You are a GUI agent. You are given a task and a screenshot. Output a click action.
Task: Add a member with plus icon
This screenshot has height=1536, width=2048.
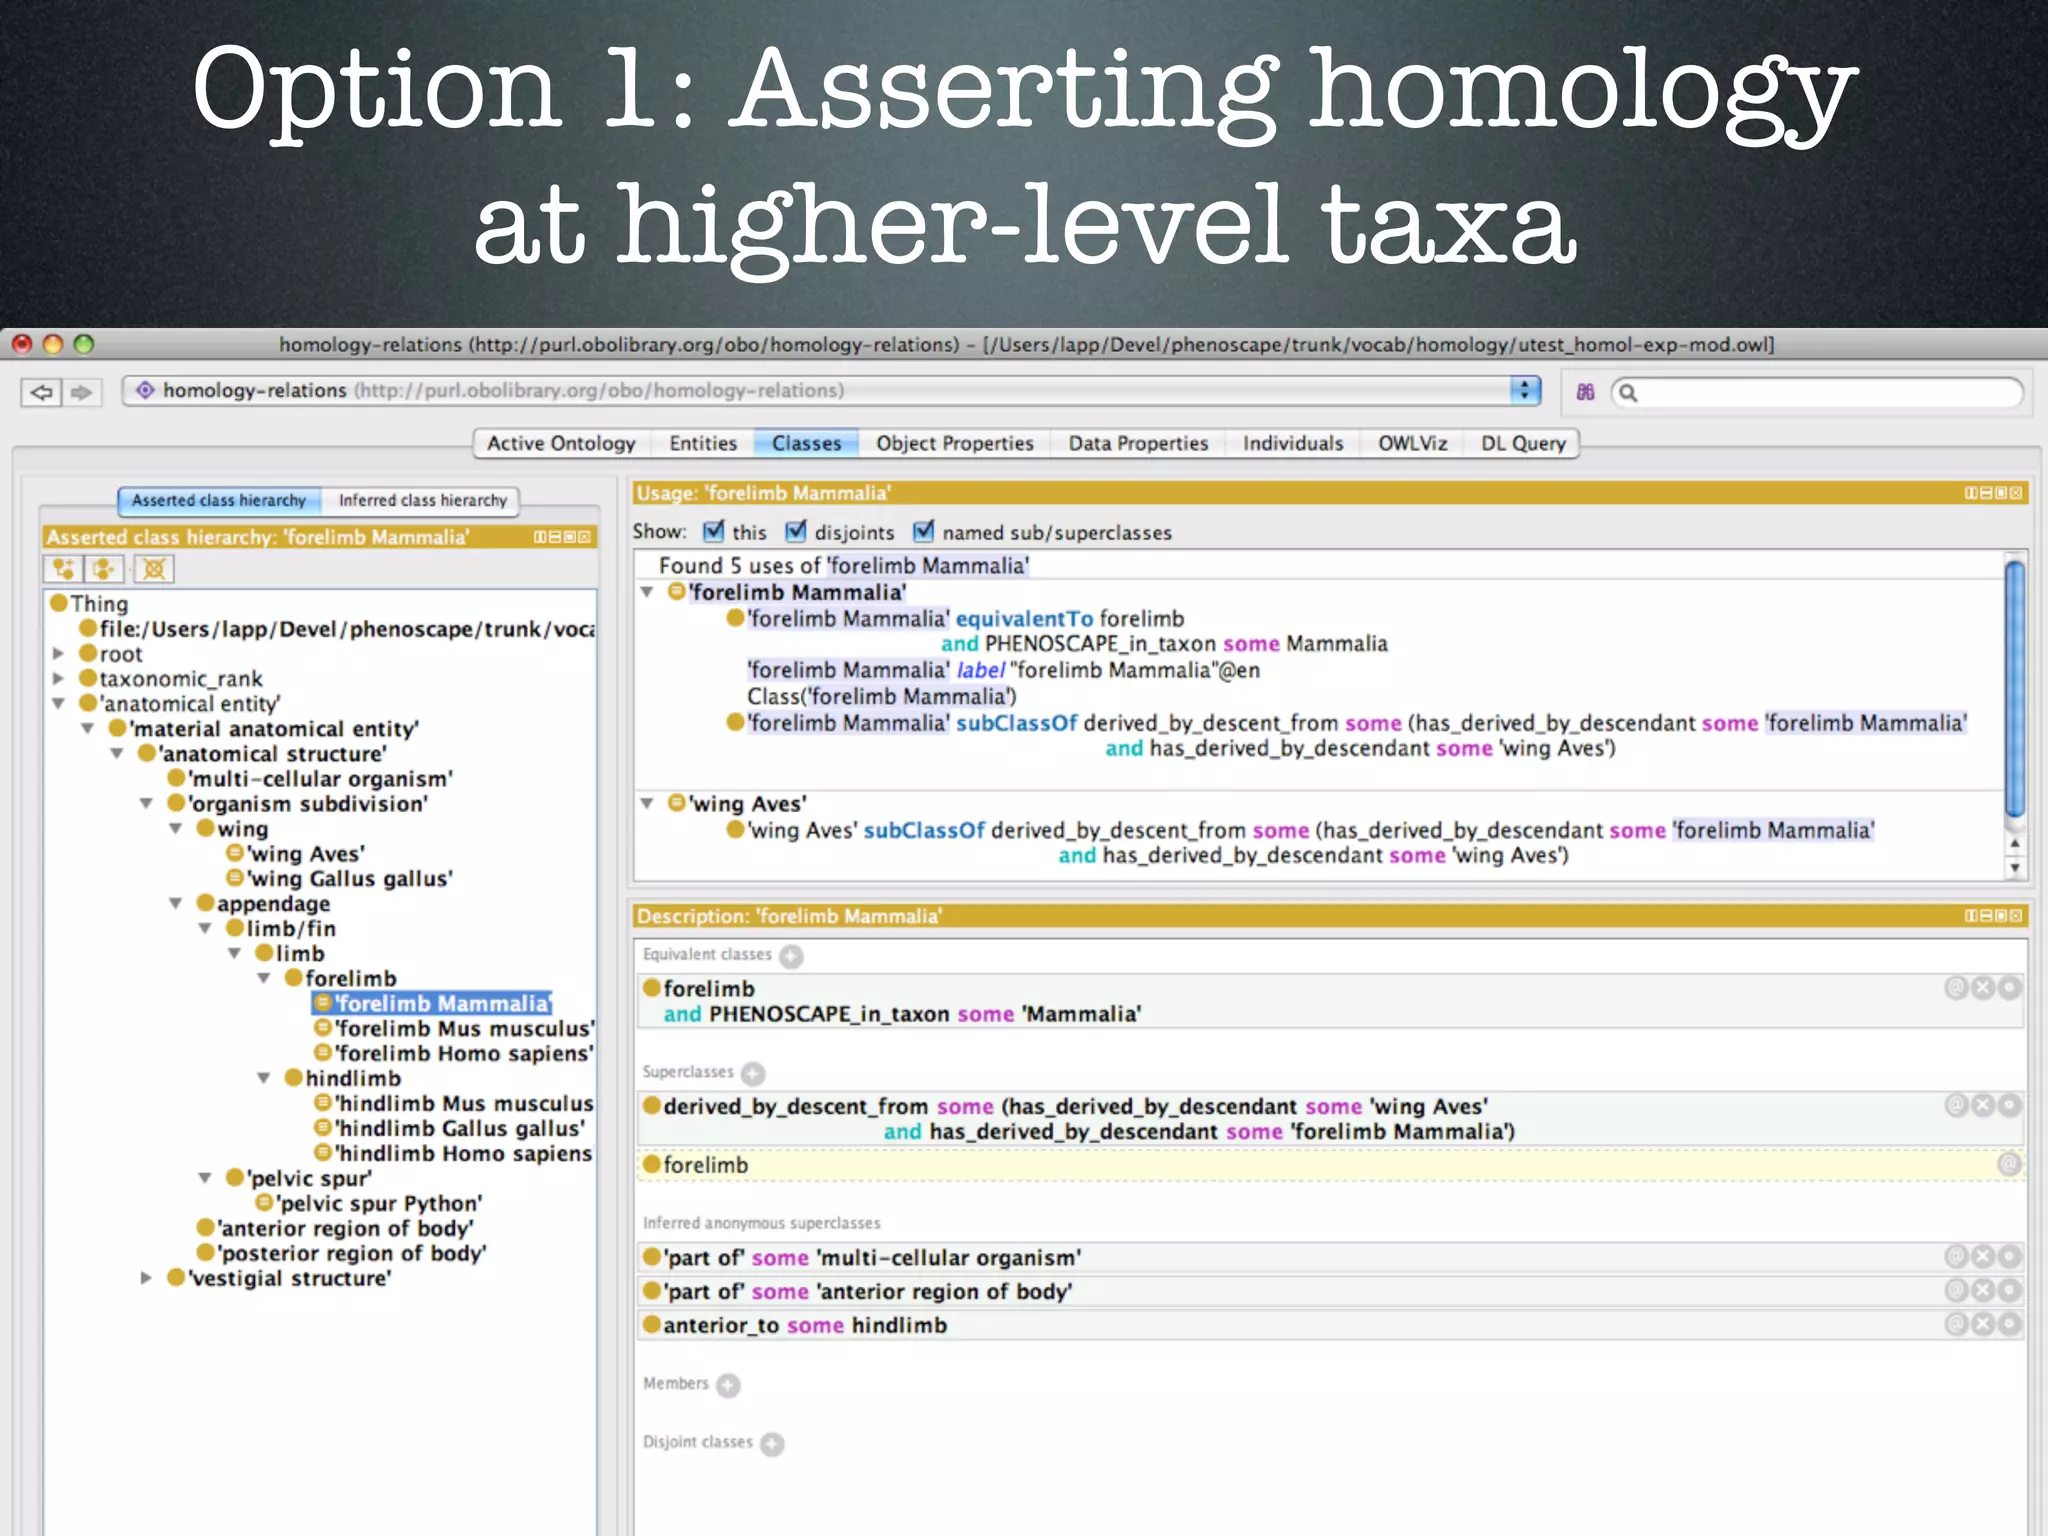[x=728, y=1385]
